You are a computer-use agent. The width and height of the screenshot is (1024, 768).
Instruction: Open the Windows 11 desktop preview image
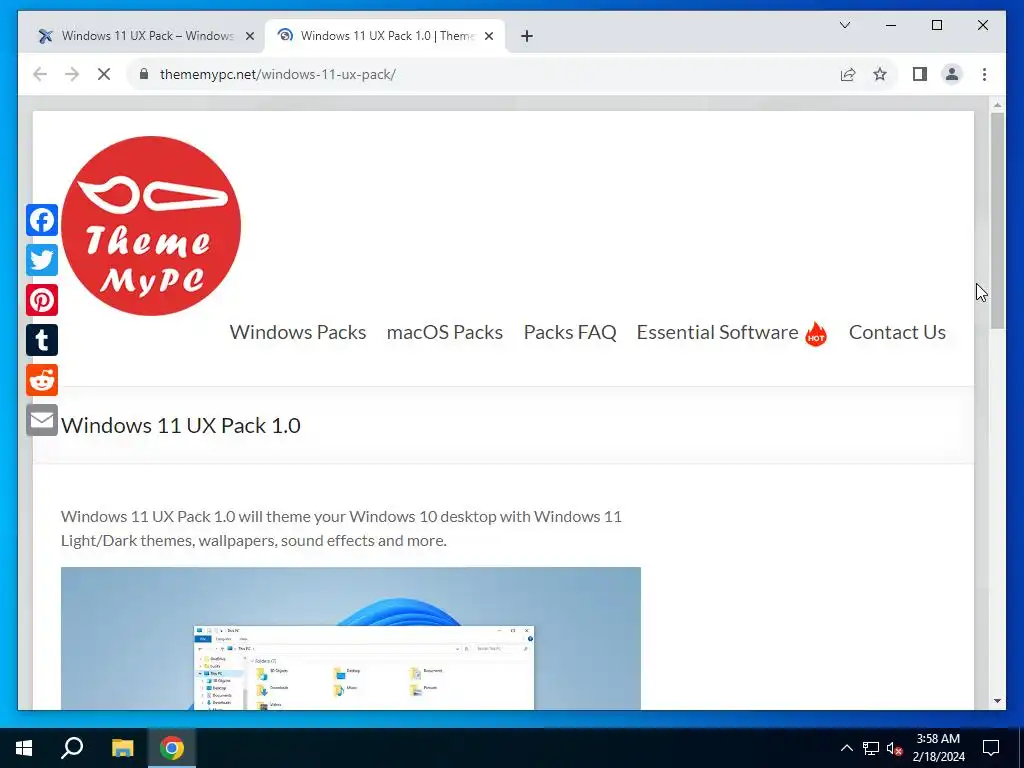(351, 638)
